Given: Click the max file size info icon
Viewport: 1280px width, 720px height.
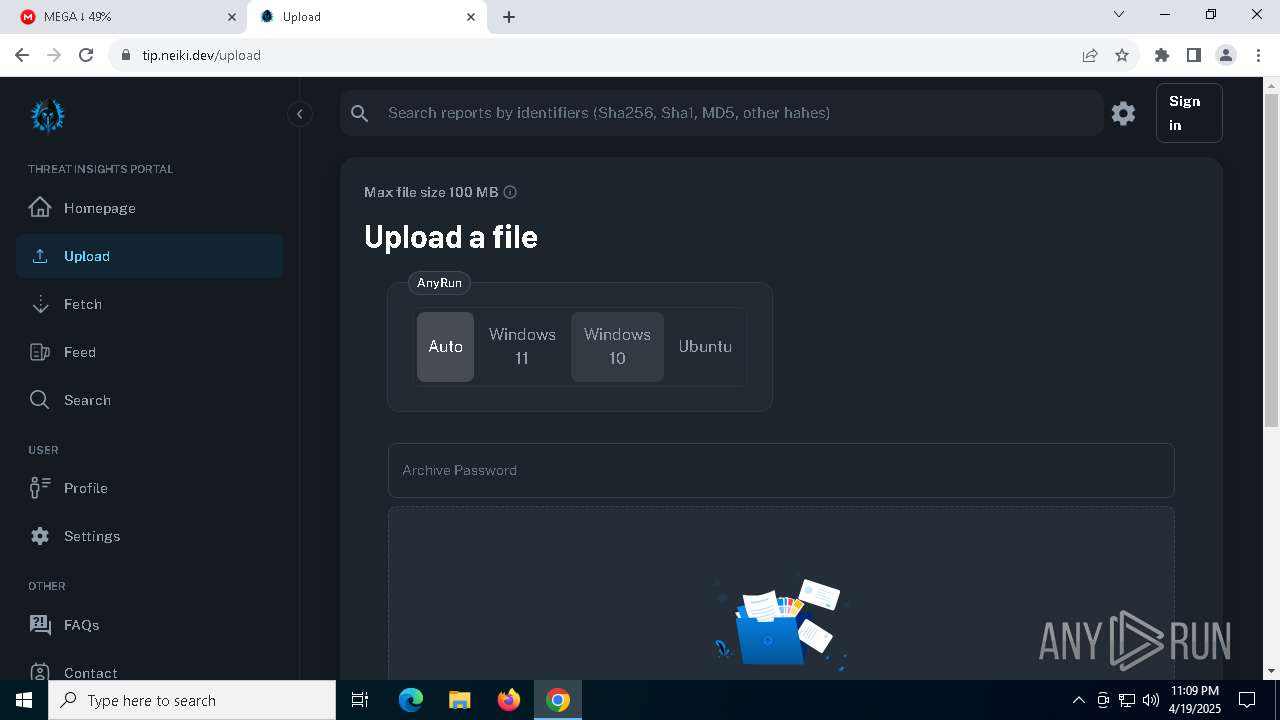Looking at the screenshot, I should point(510,192).
